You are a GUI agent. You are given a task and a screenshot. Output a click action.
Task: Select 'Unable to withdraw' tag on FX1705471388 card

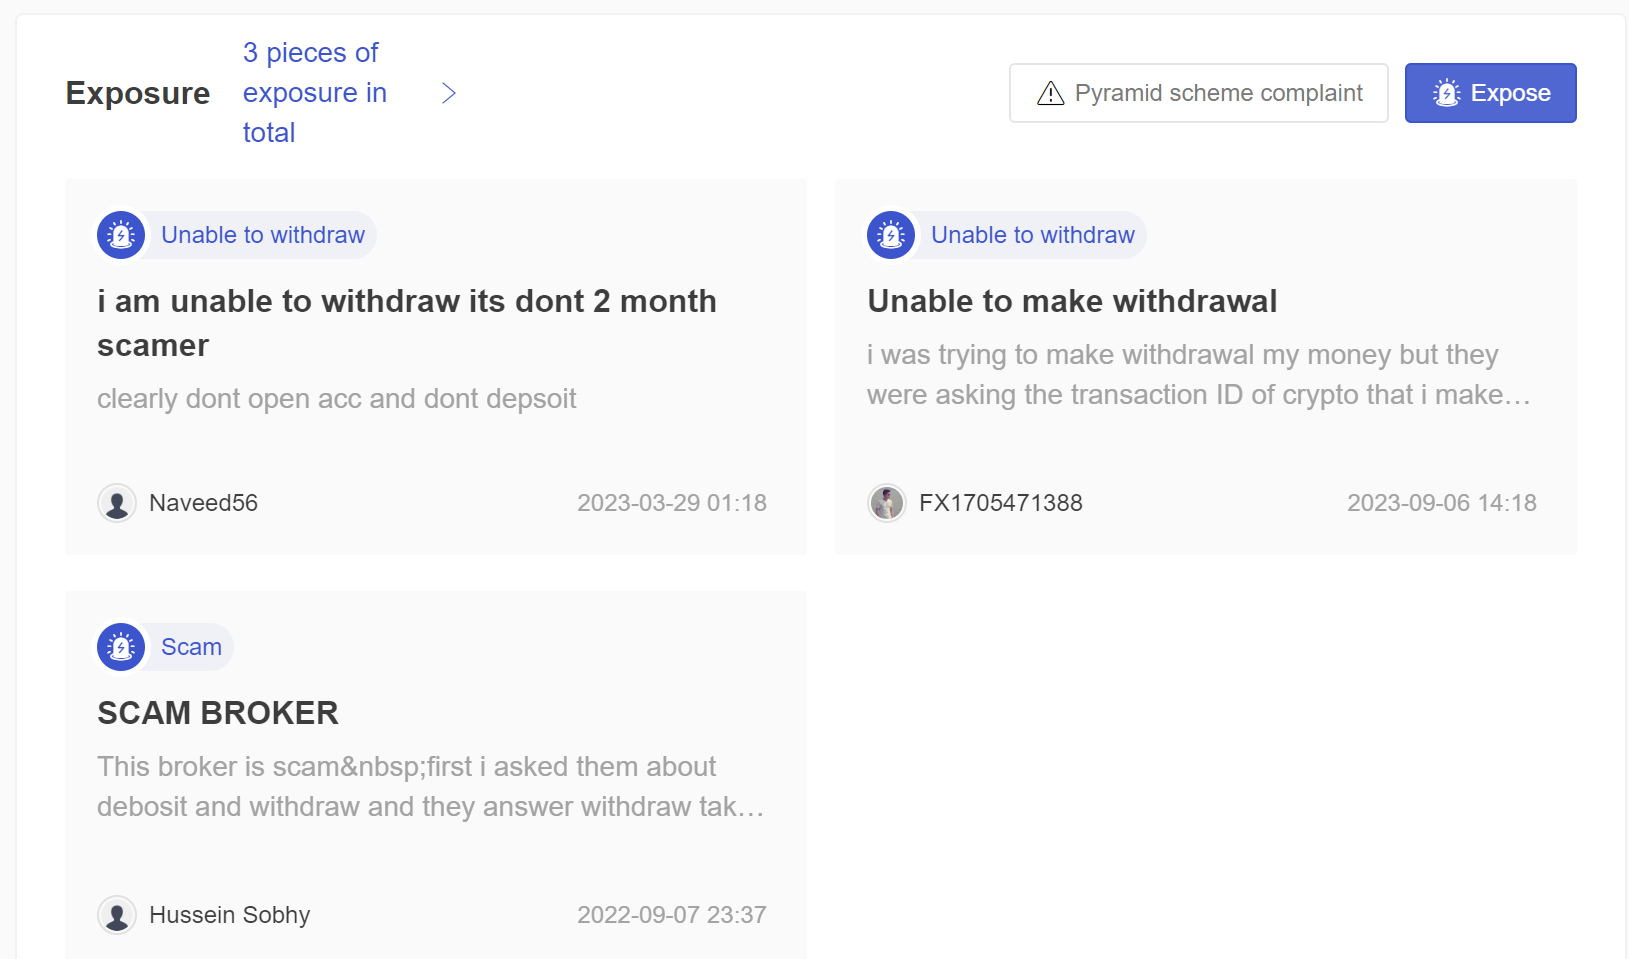[x=1033, y=235]
